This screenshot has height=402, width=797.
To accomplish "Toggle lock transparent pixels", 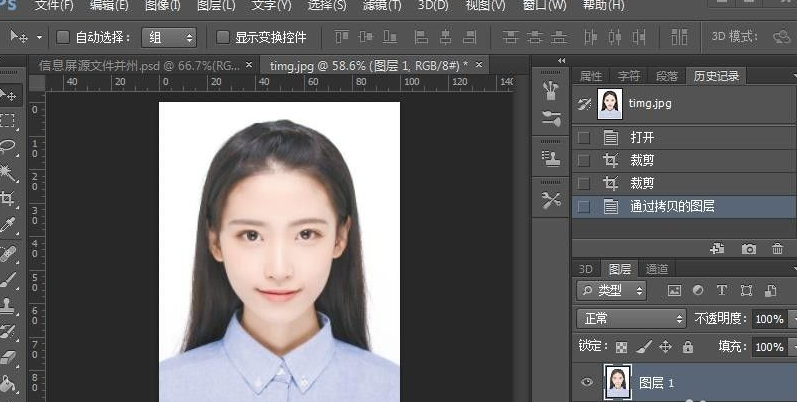I will click(621, 347).
